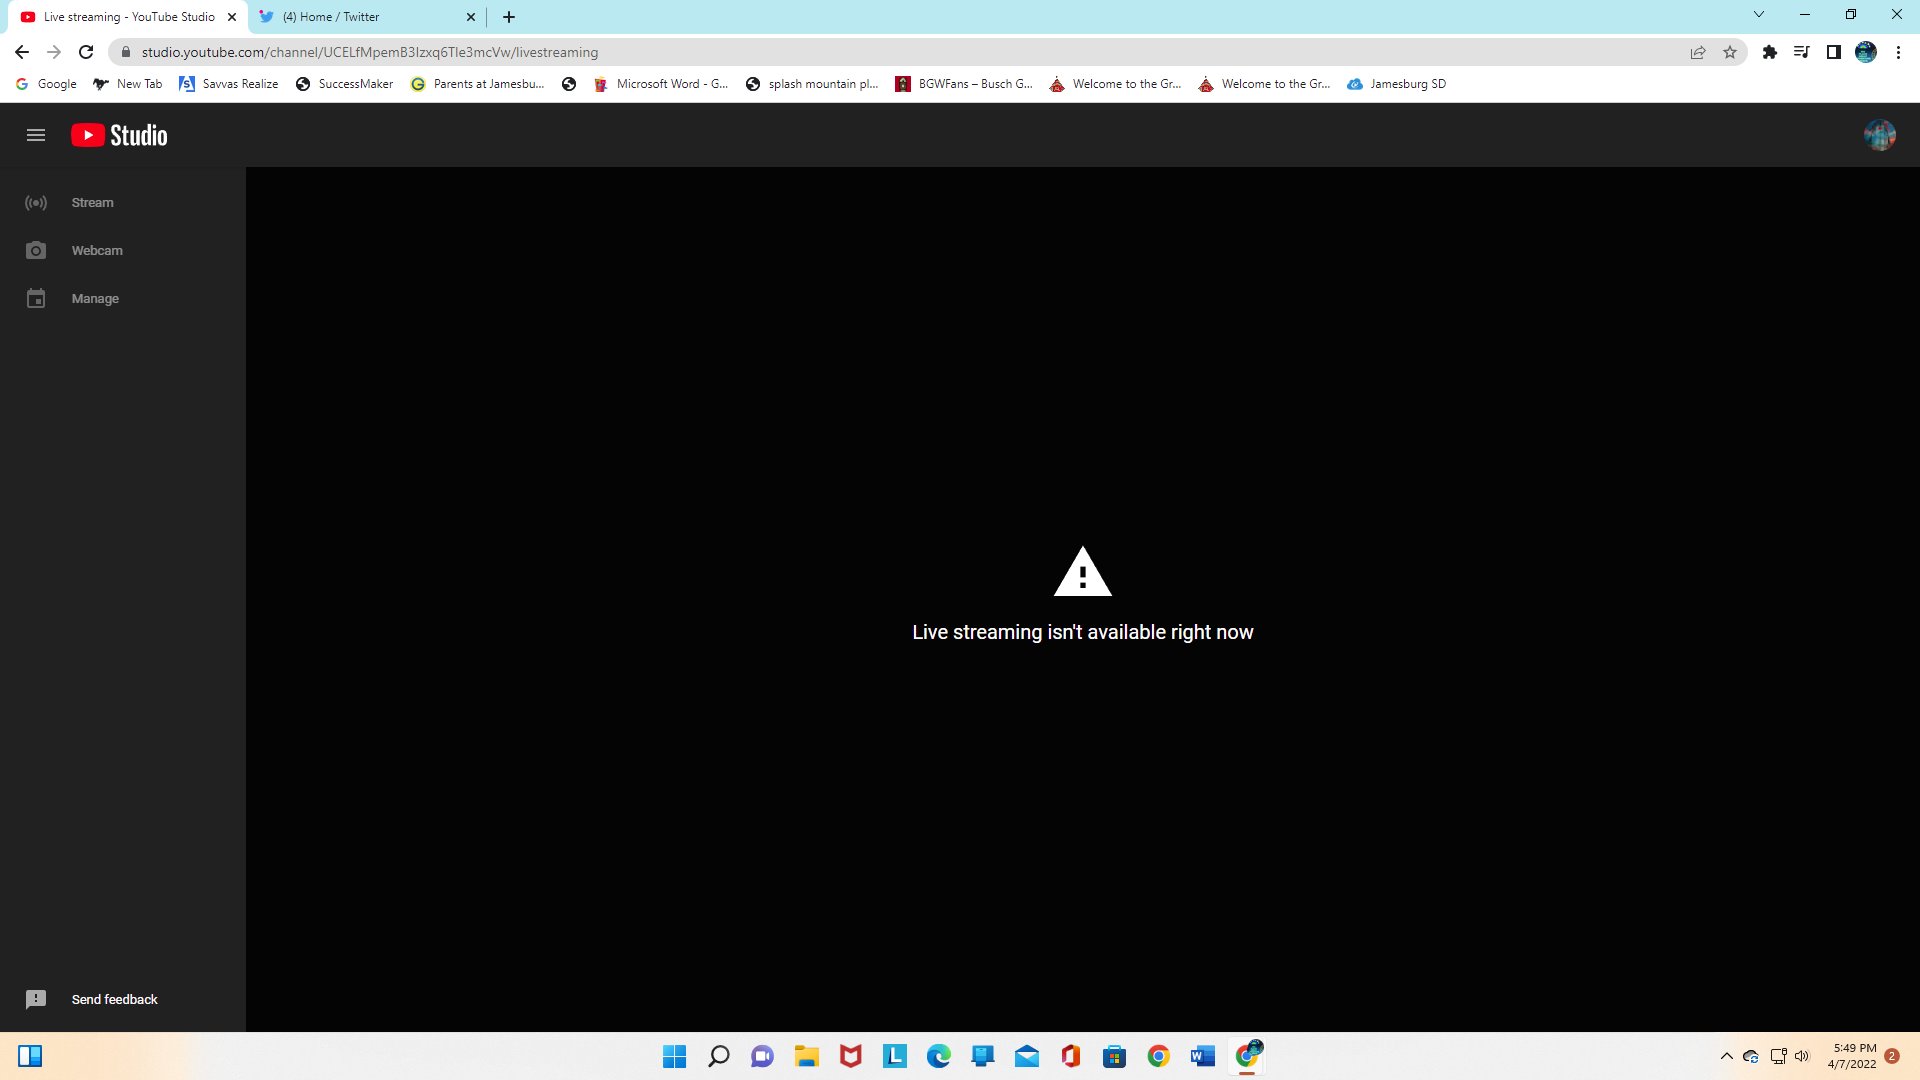Open the Chrome profile avatar
Screen dimensions: 1920x1080
[x=1866, y=52]
